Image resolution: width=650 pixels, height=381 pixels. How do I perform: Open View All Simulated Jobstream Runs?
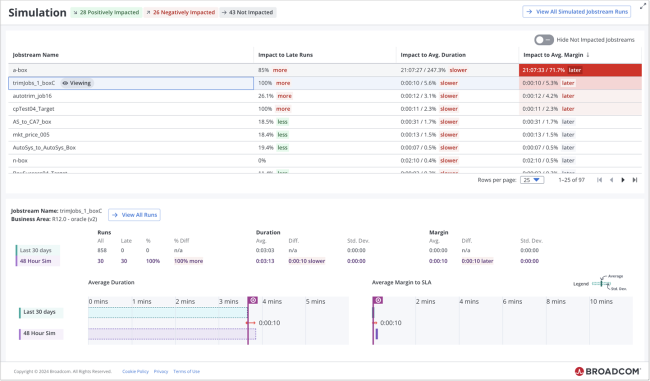(x=577, y=12)
